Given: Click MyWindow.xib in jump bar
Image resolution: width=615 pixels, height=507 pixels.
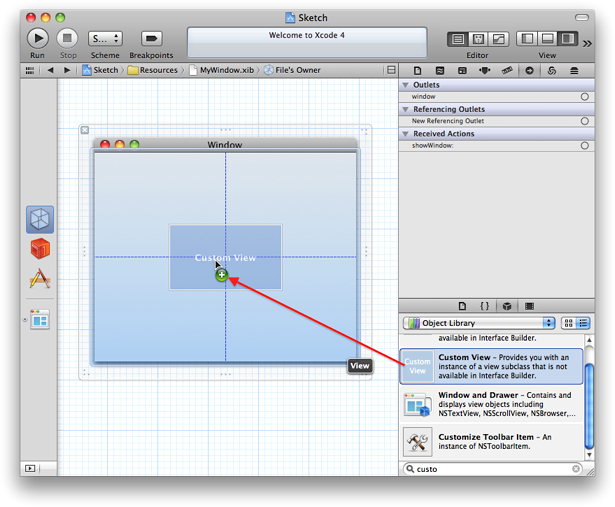Looking at the screenshot, I should (x=222, y=70).
